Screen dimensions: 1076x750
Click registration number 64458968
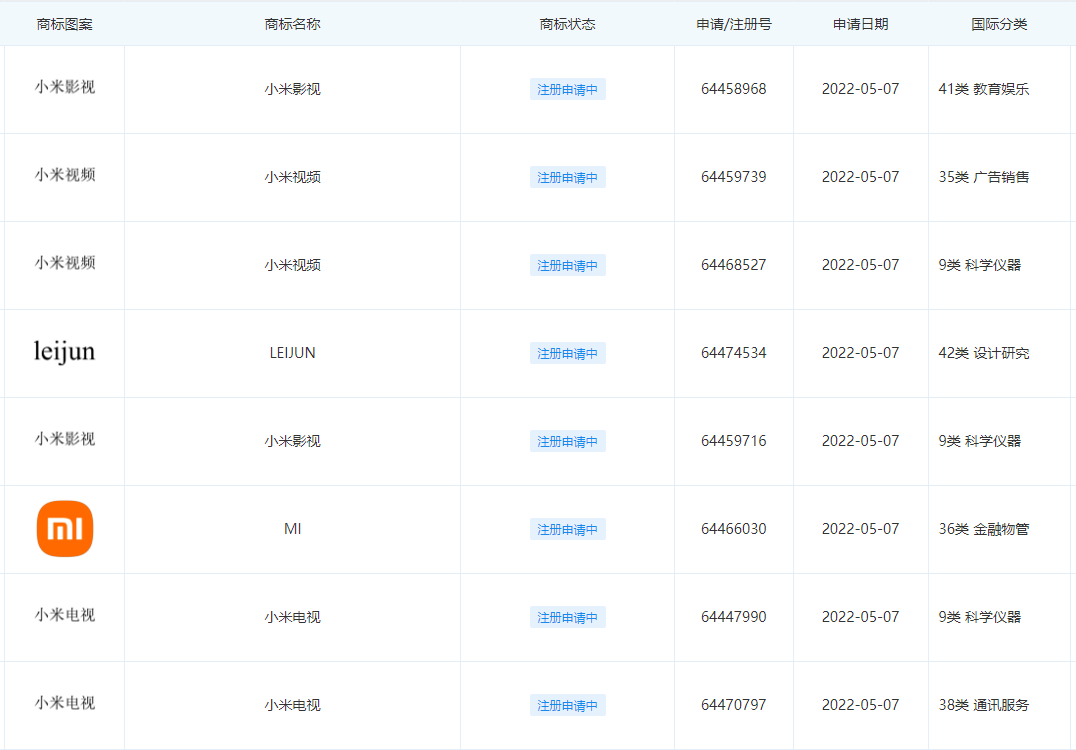coord(734,89)
